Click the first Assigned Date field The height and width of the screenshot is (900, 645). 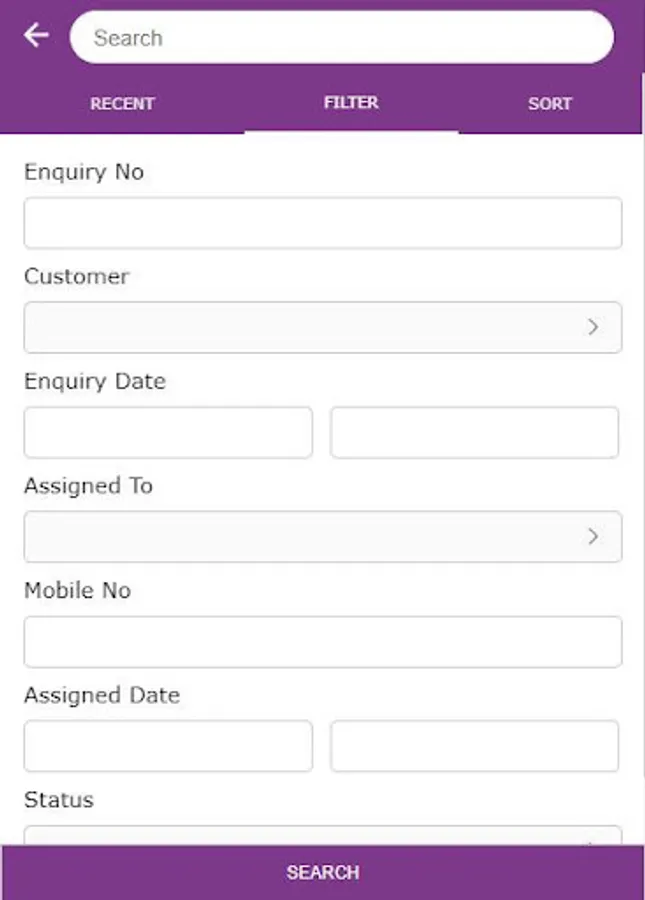168,746
